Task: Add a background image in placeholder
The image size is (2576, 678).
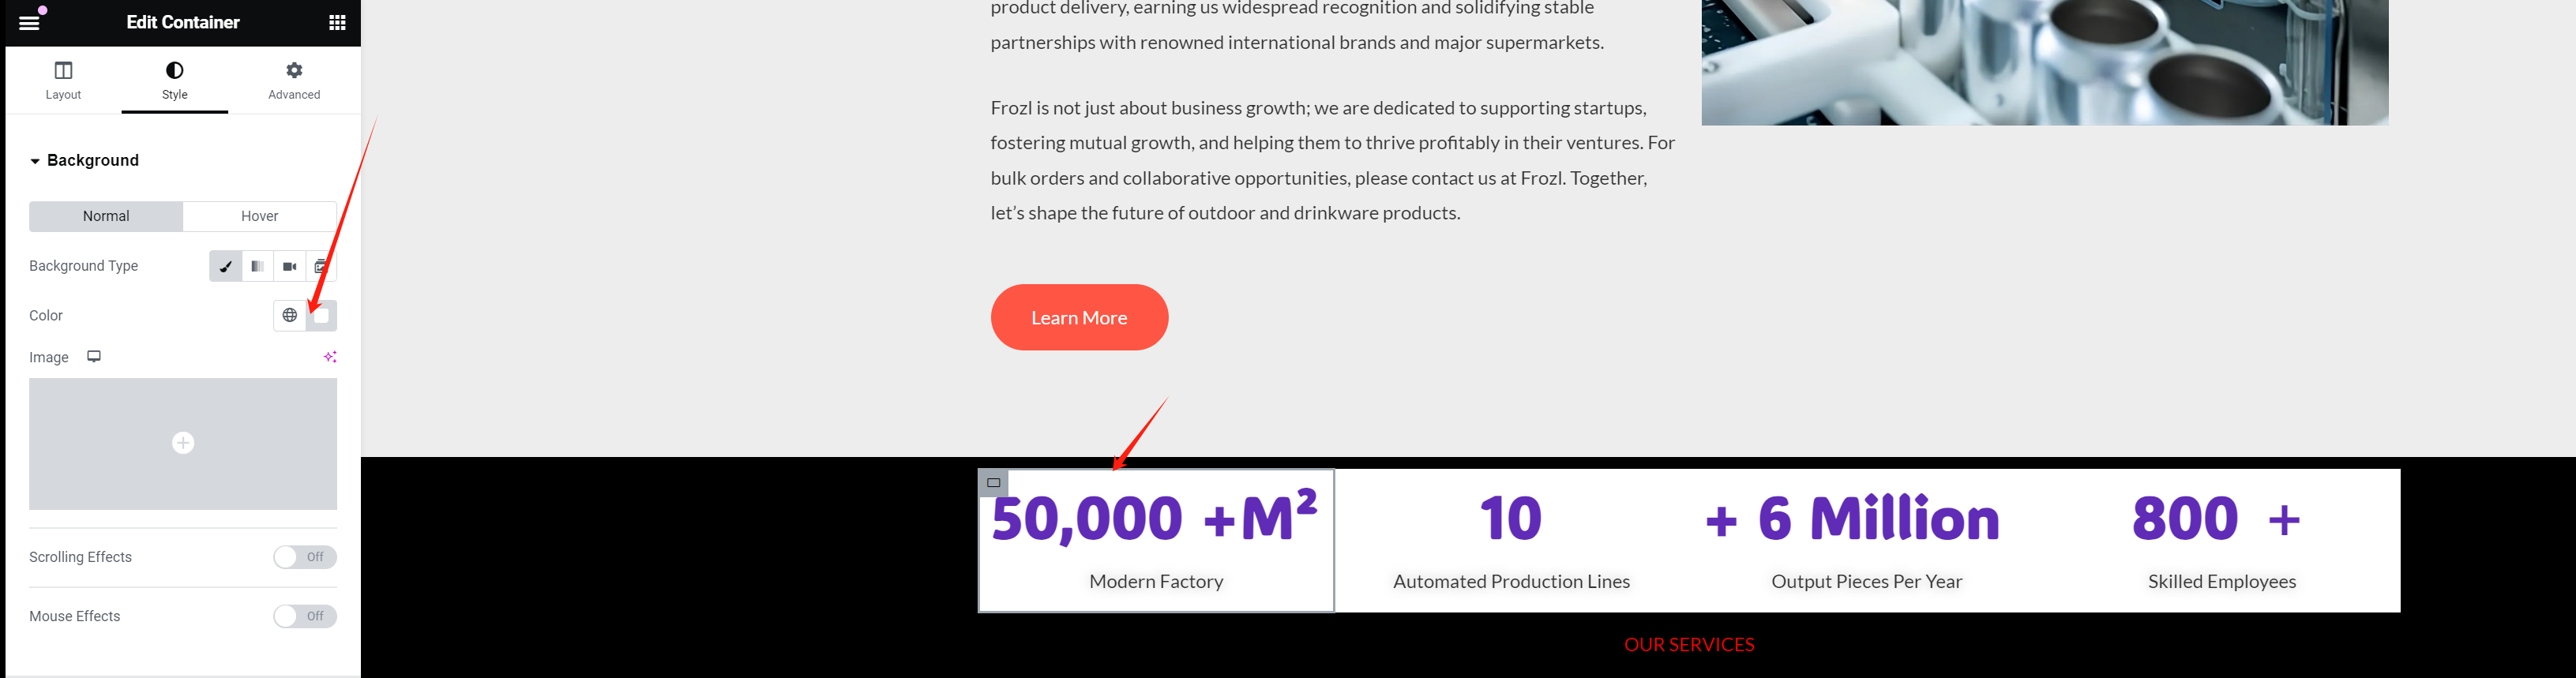Action: pos(183,443)
